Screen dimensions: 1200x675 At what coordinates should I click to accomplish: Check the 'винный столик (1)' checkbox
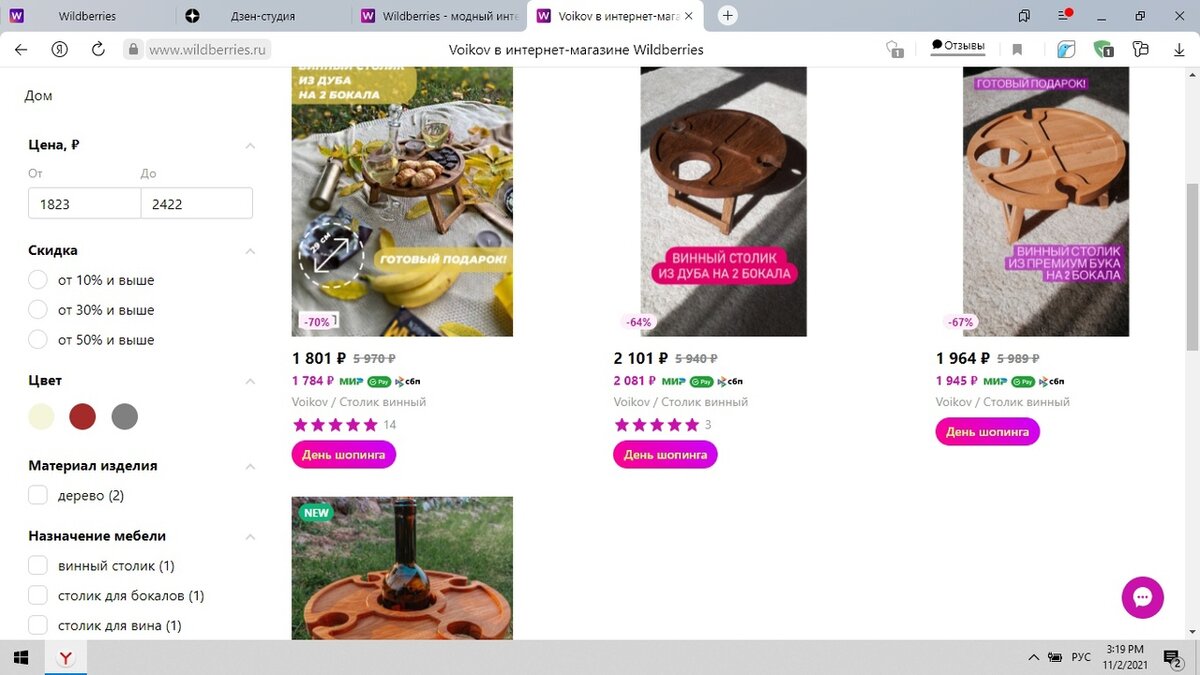38,565
